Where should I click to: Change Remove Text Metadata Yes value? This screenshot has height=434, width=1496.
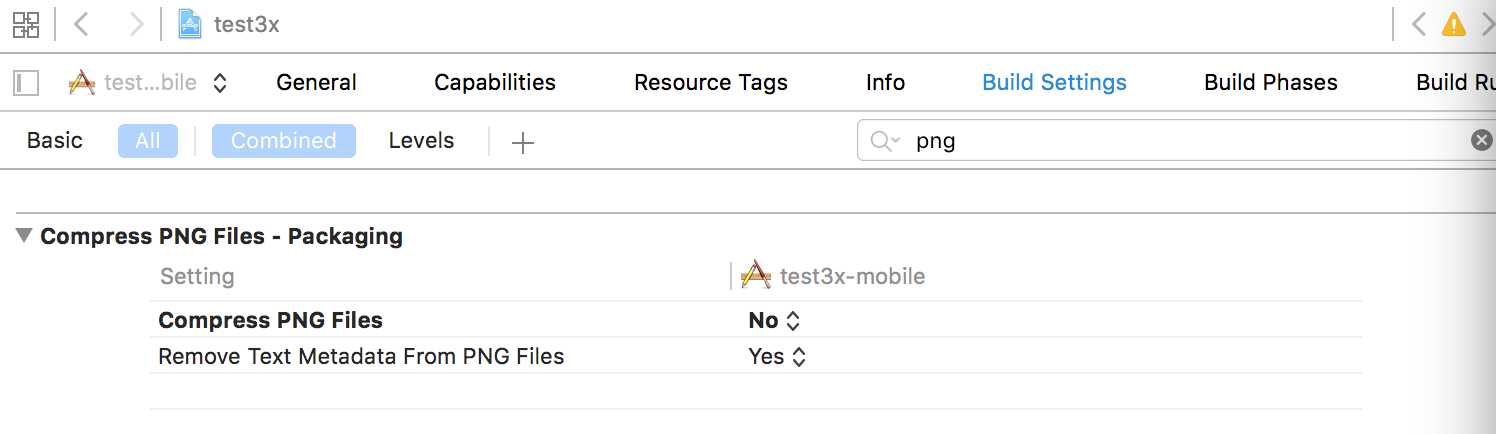pyautogui.click(x=777, y=356)
